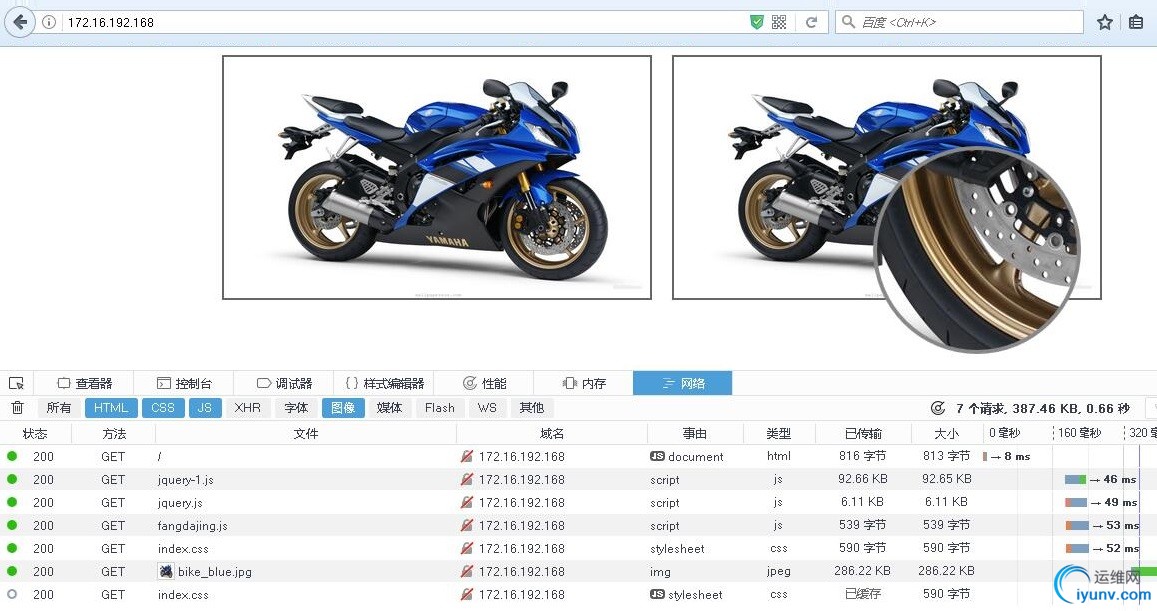
Task: Select the root document '/' request
Action: (578, 456)
